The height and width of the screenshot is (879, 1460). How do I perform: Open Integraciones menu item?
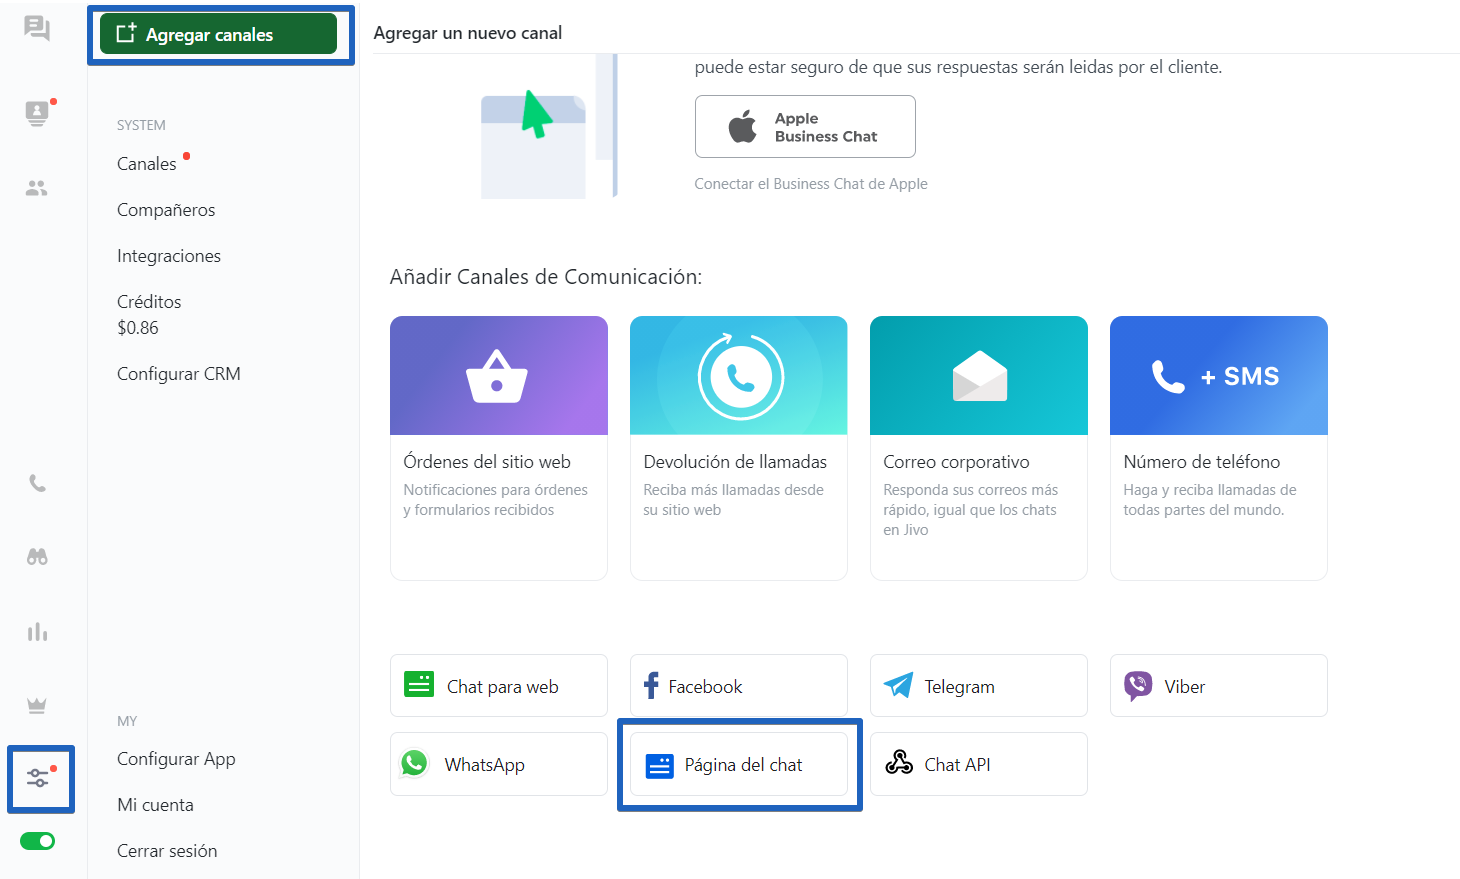coord(169,256)
